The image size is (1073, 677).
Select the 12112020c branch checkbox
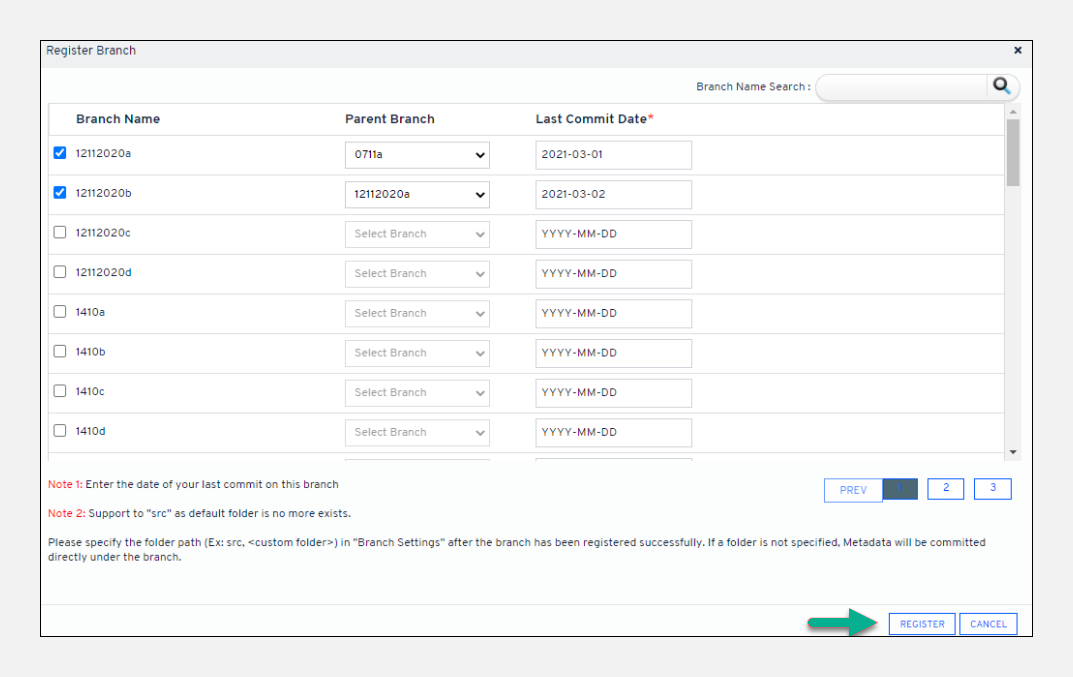pos(60,233)
